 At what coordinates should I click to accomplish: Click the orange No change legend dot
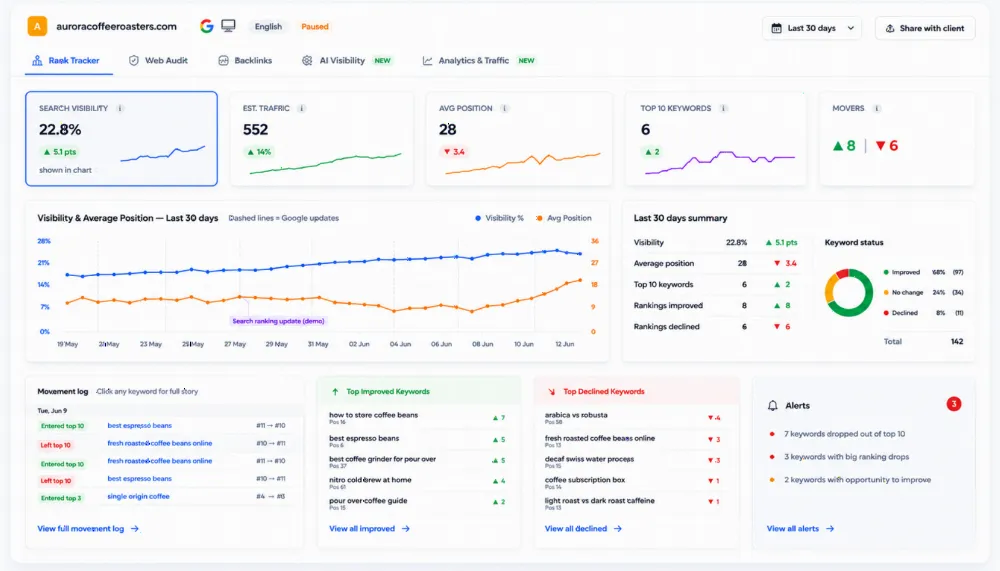(886, 293)
